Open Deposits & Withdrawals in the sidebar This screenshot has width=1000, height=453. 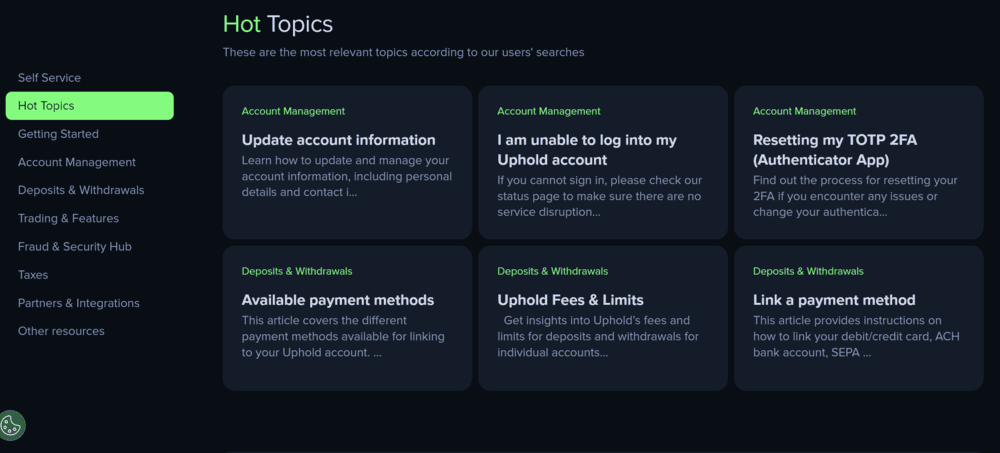(81, 190)
